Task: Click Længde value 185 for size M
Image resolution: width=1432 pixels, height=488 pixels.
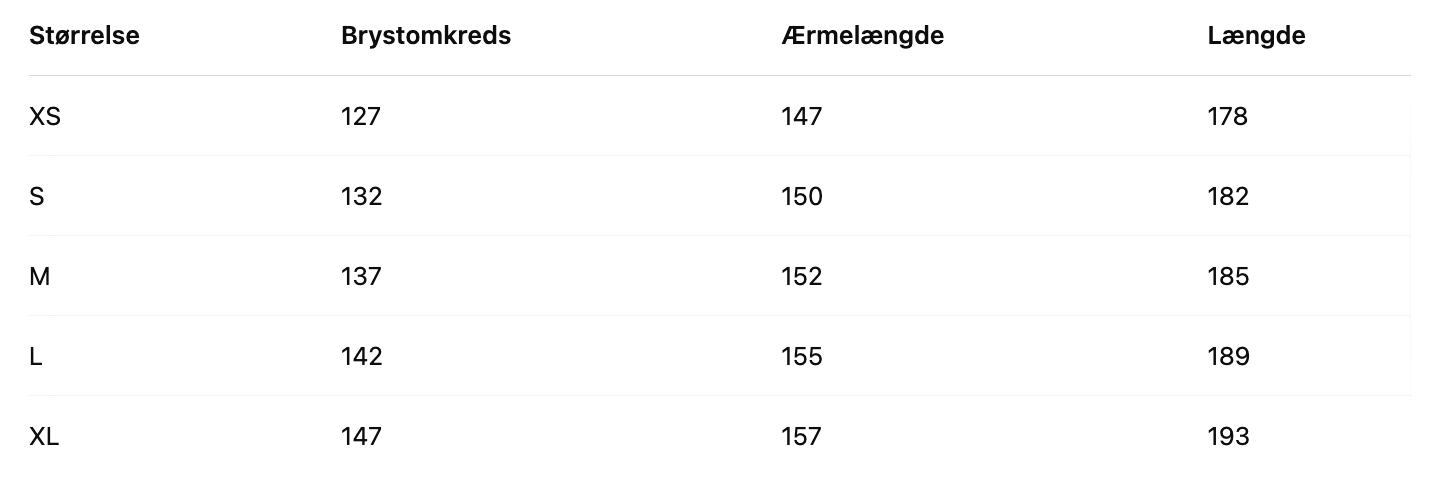Action: (x=1228, y=277)
